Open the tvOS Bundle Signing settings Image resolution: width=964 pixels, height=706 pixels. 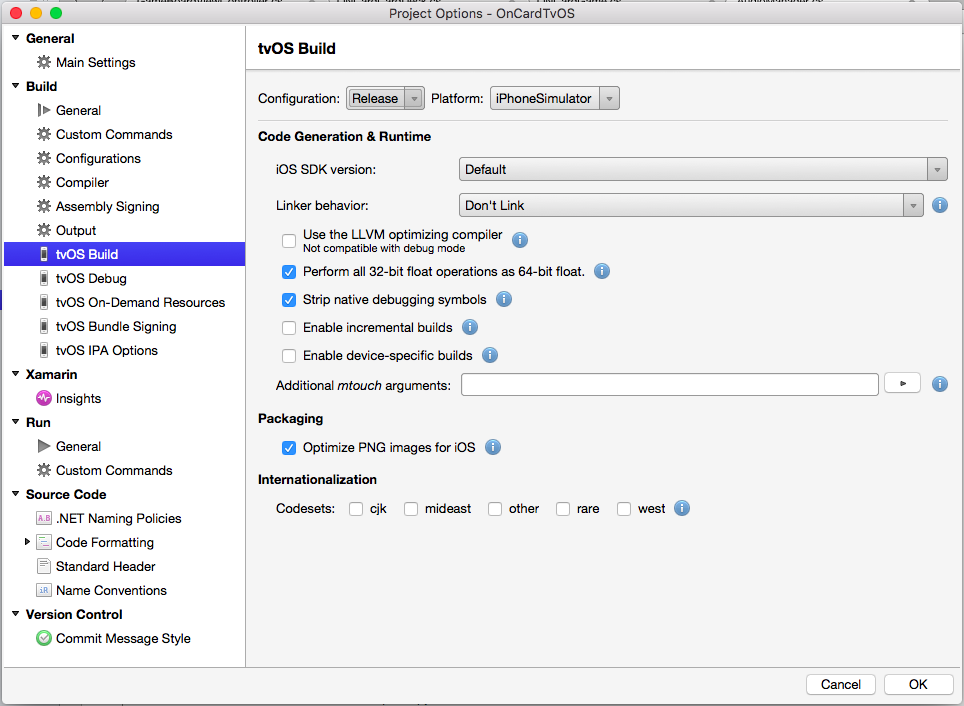point(115,326)
